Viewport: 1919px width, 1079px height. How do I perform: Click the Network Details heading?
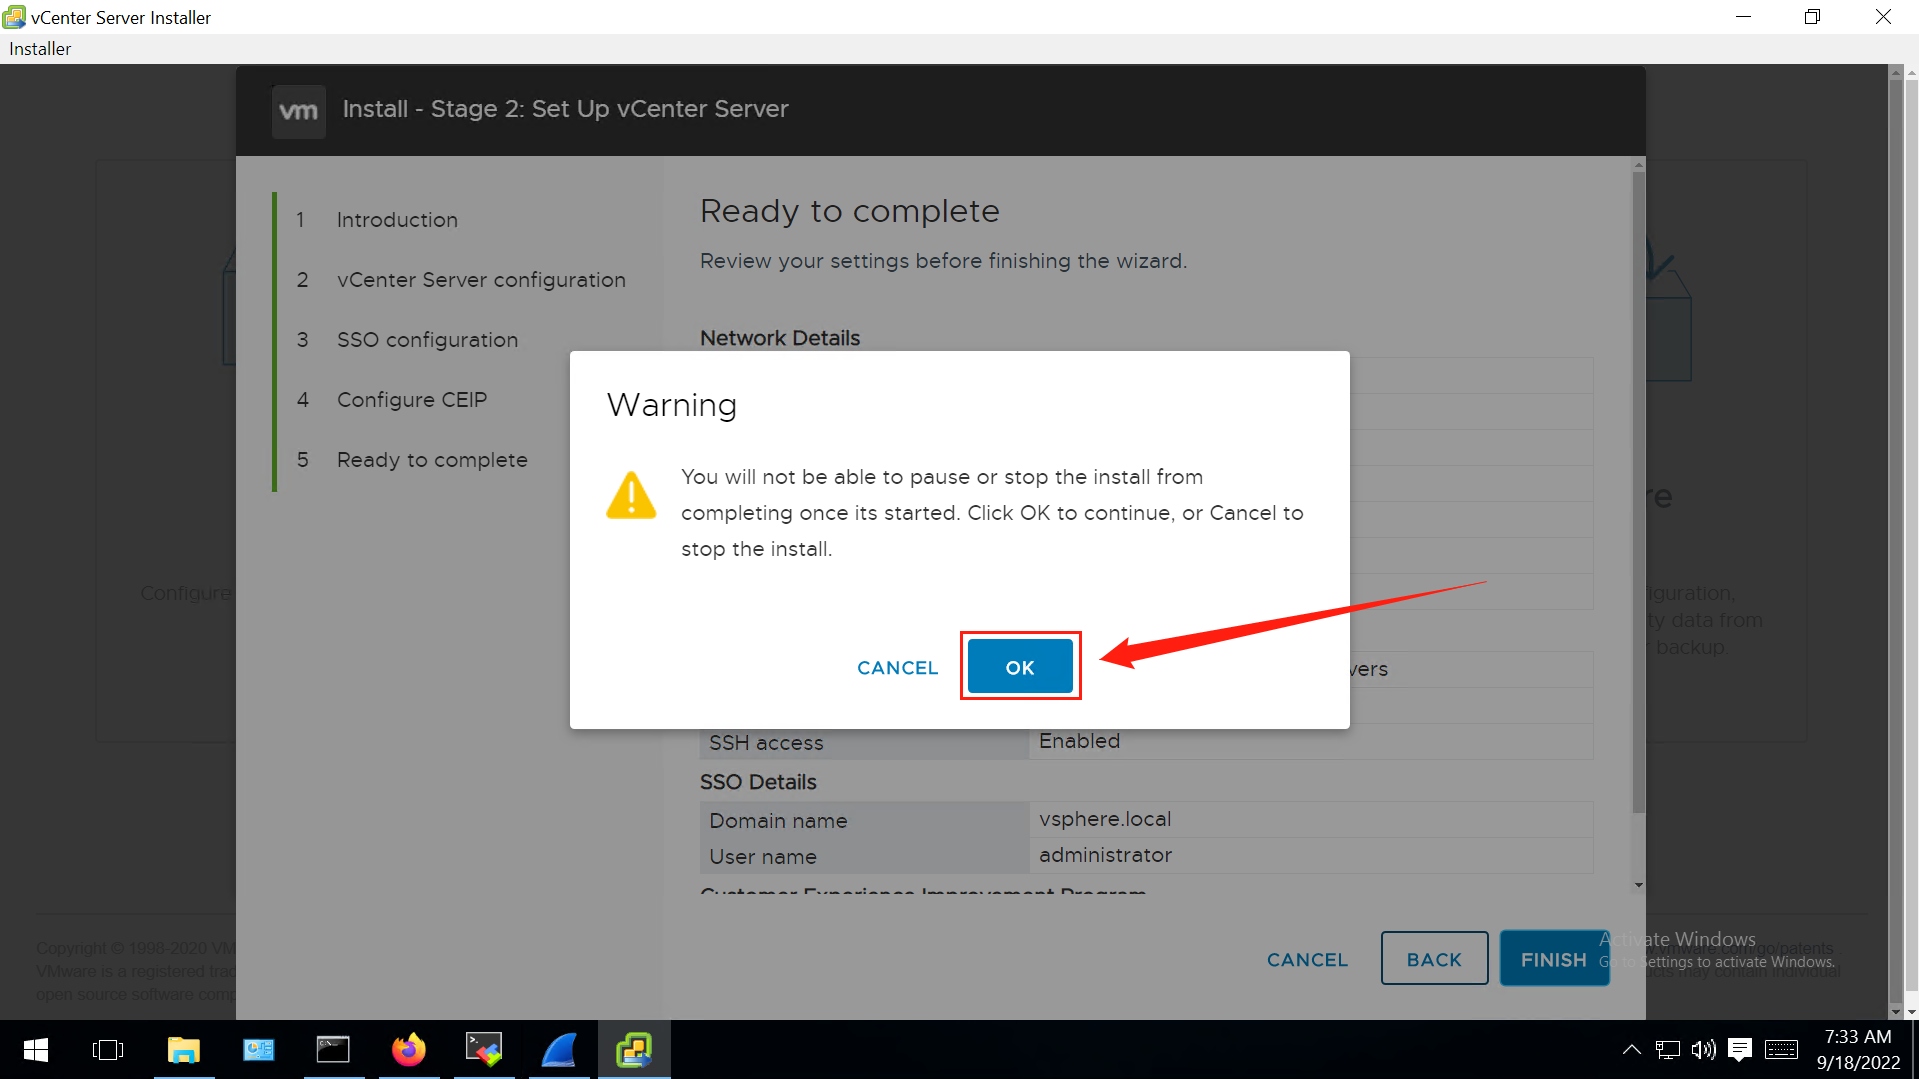click(x=780, y=338)
